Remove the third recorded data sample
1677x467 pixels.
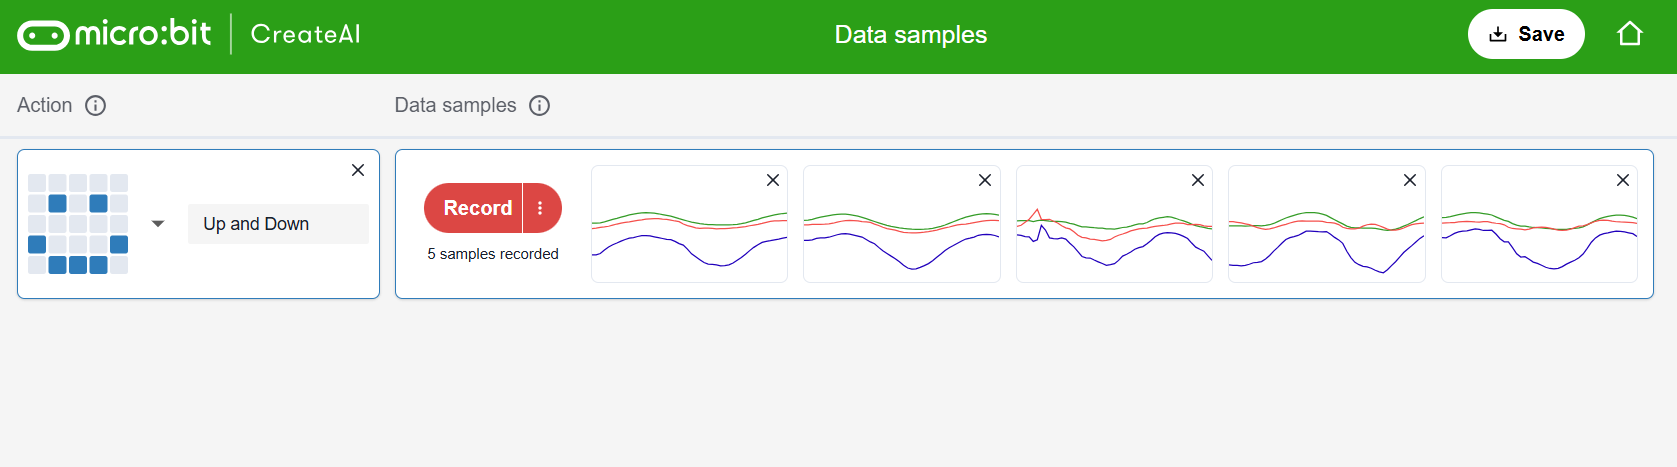pyautogui.click(x=1198, y=180)
